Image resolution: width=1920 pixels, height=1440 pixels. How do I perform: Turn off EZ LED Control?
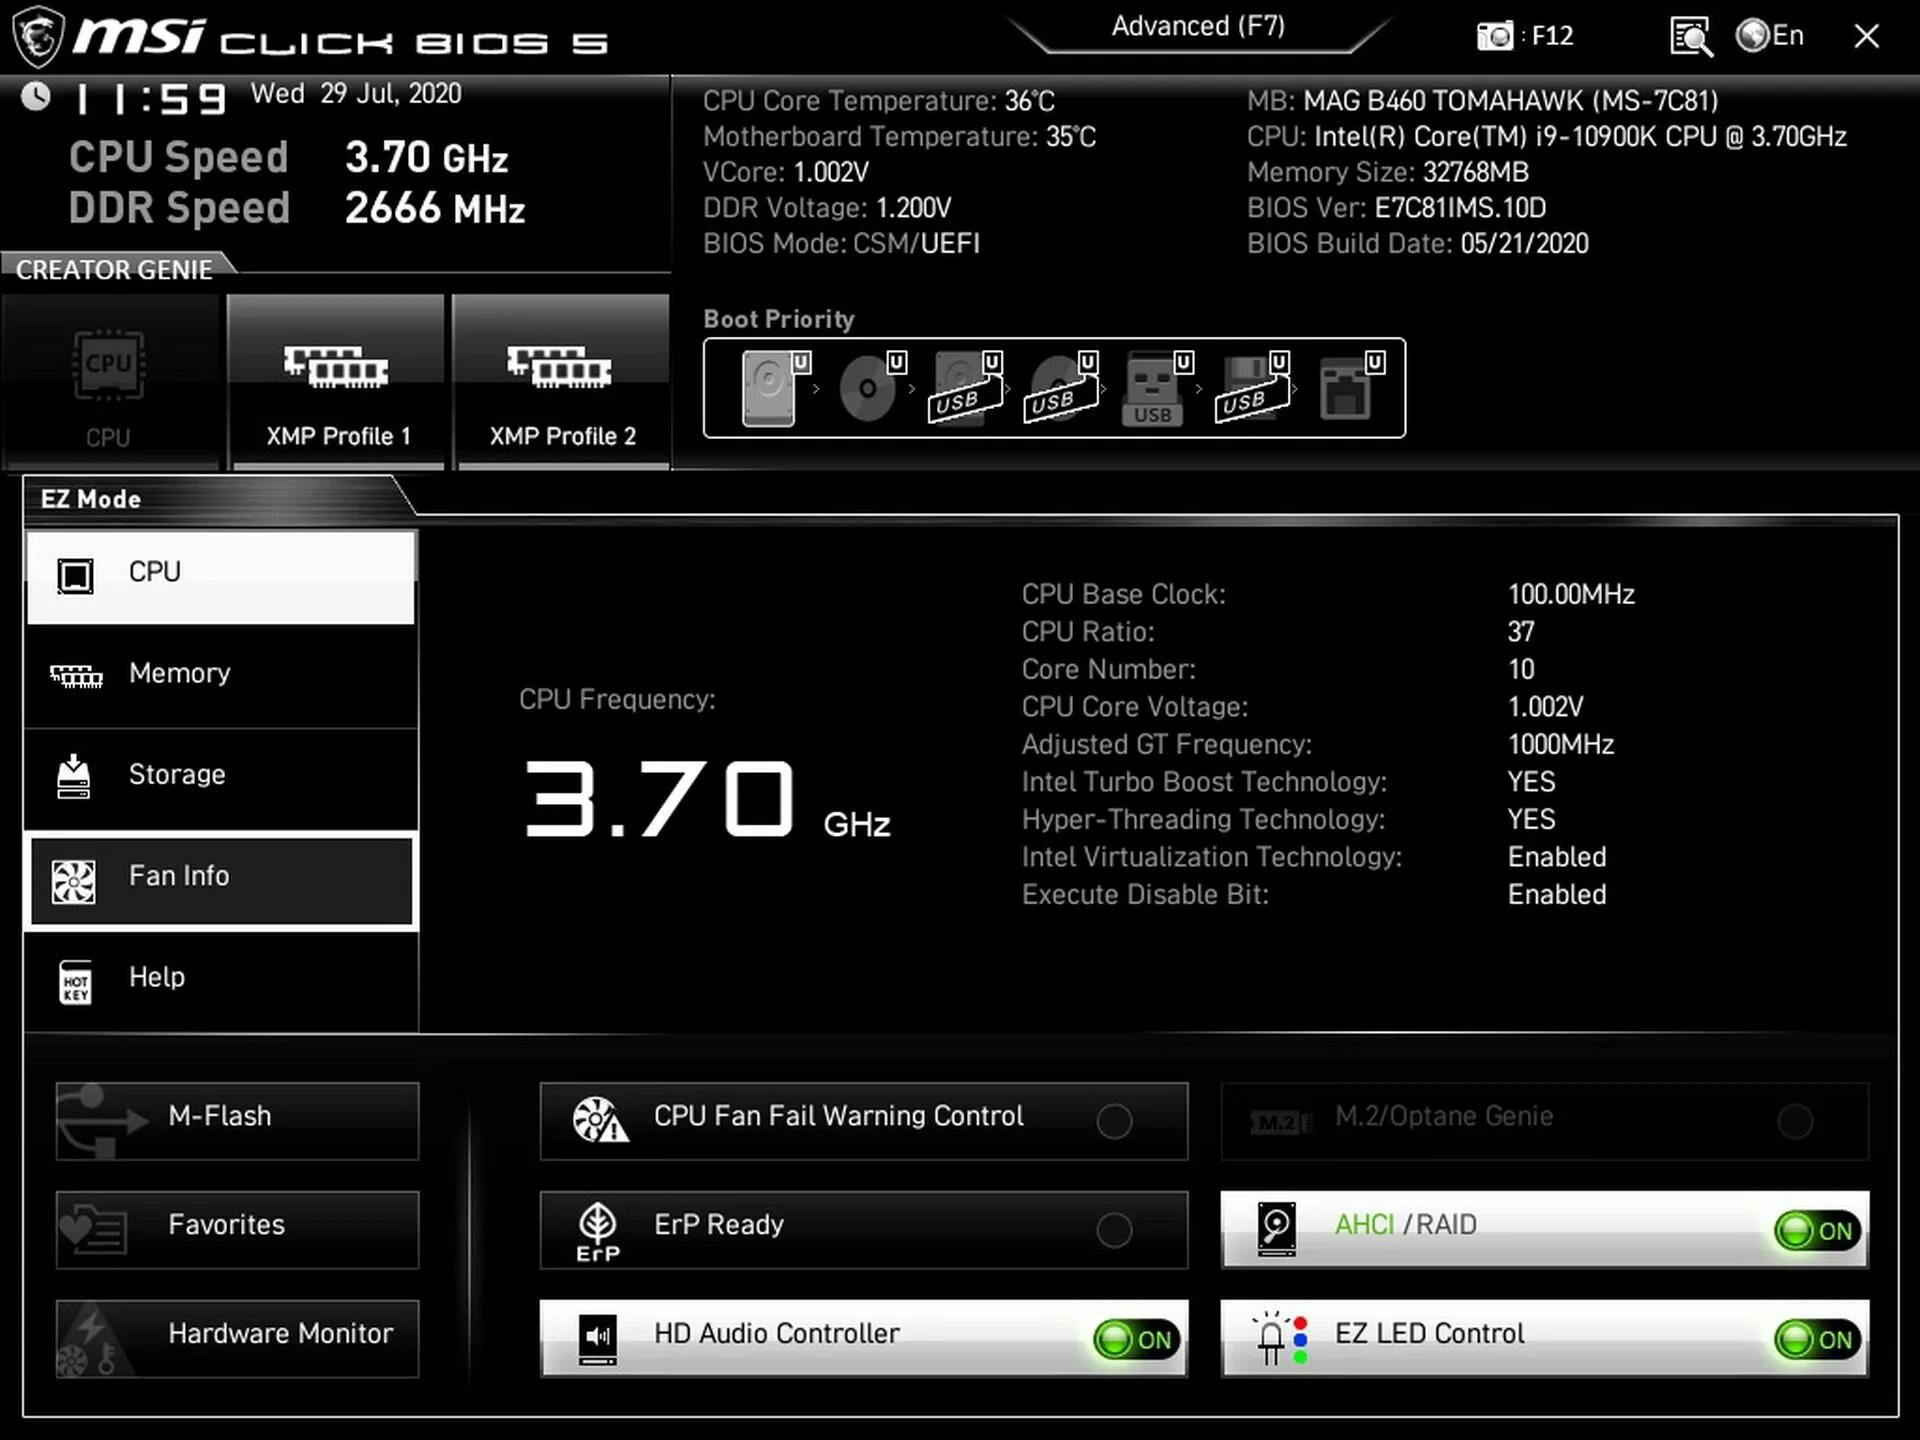(1816, 1339)
